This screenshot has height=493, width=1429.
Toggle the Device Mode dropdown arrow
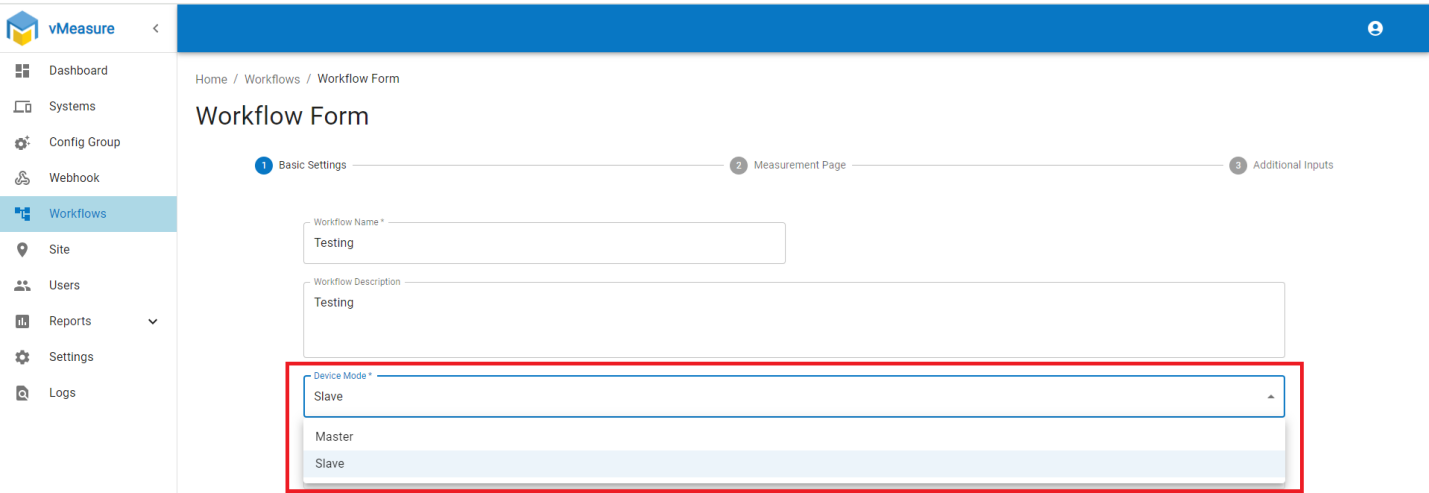1271,397
